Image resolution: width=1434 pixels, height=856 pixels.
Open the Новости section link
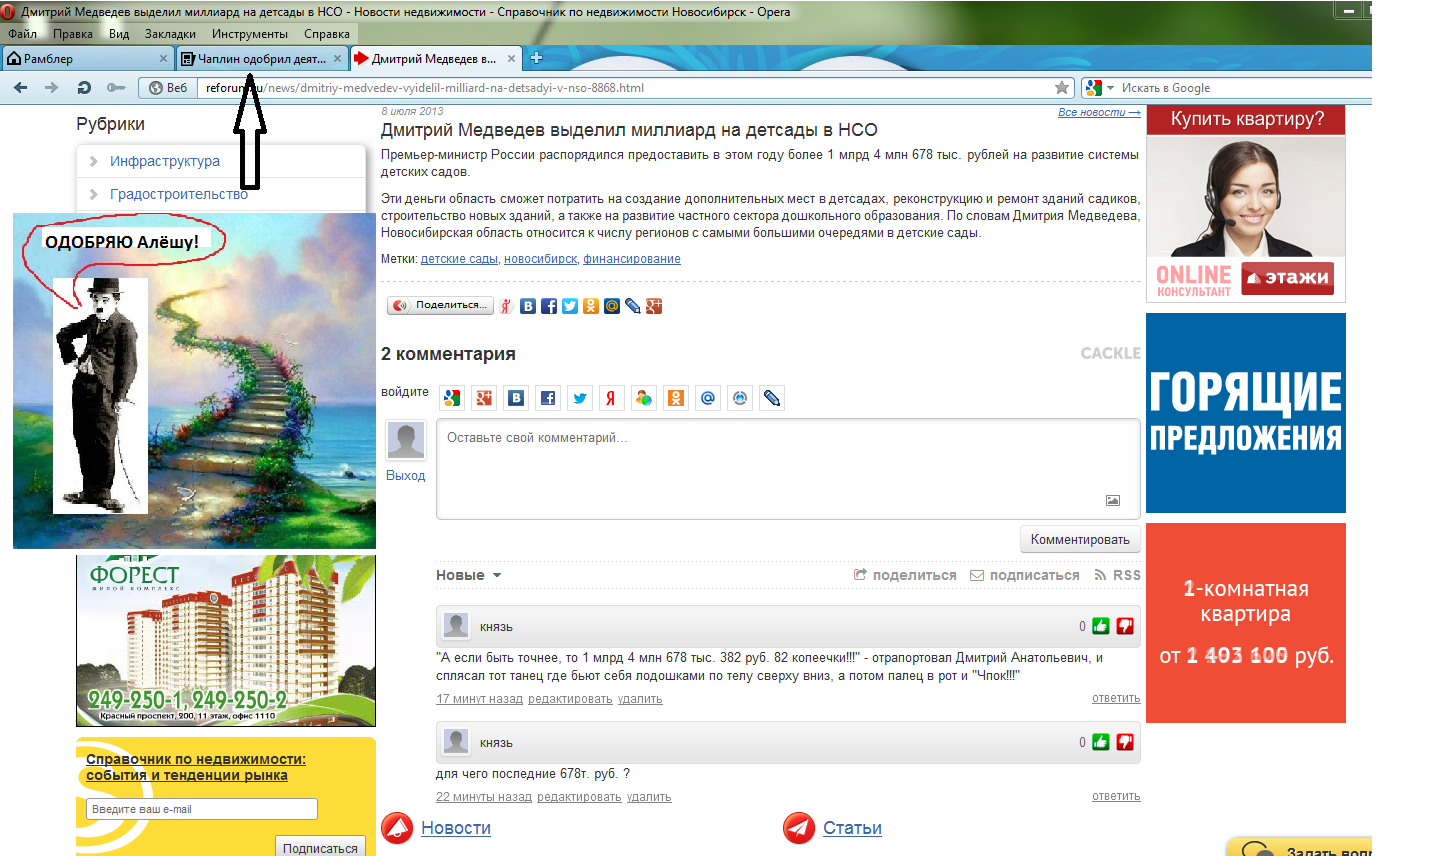[456, 828]
